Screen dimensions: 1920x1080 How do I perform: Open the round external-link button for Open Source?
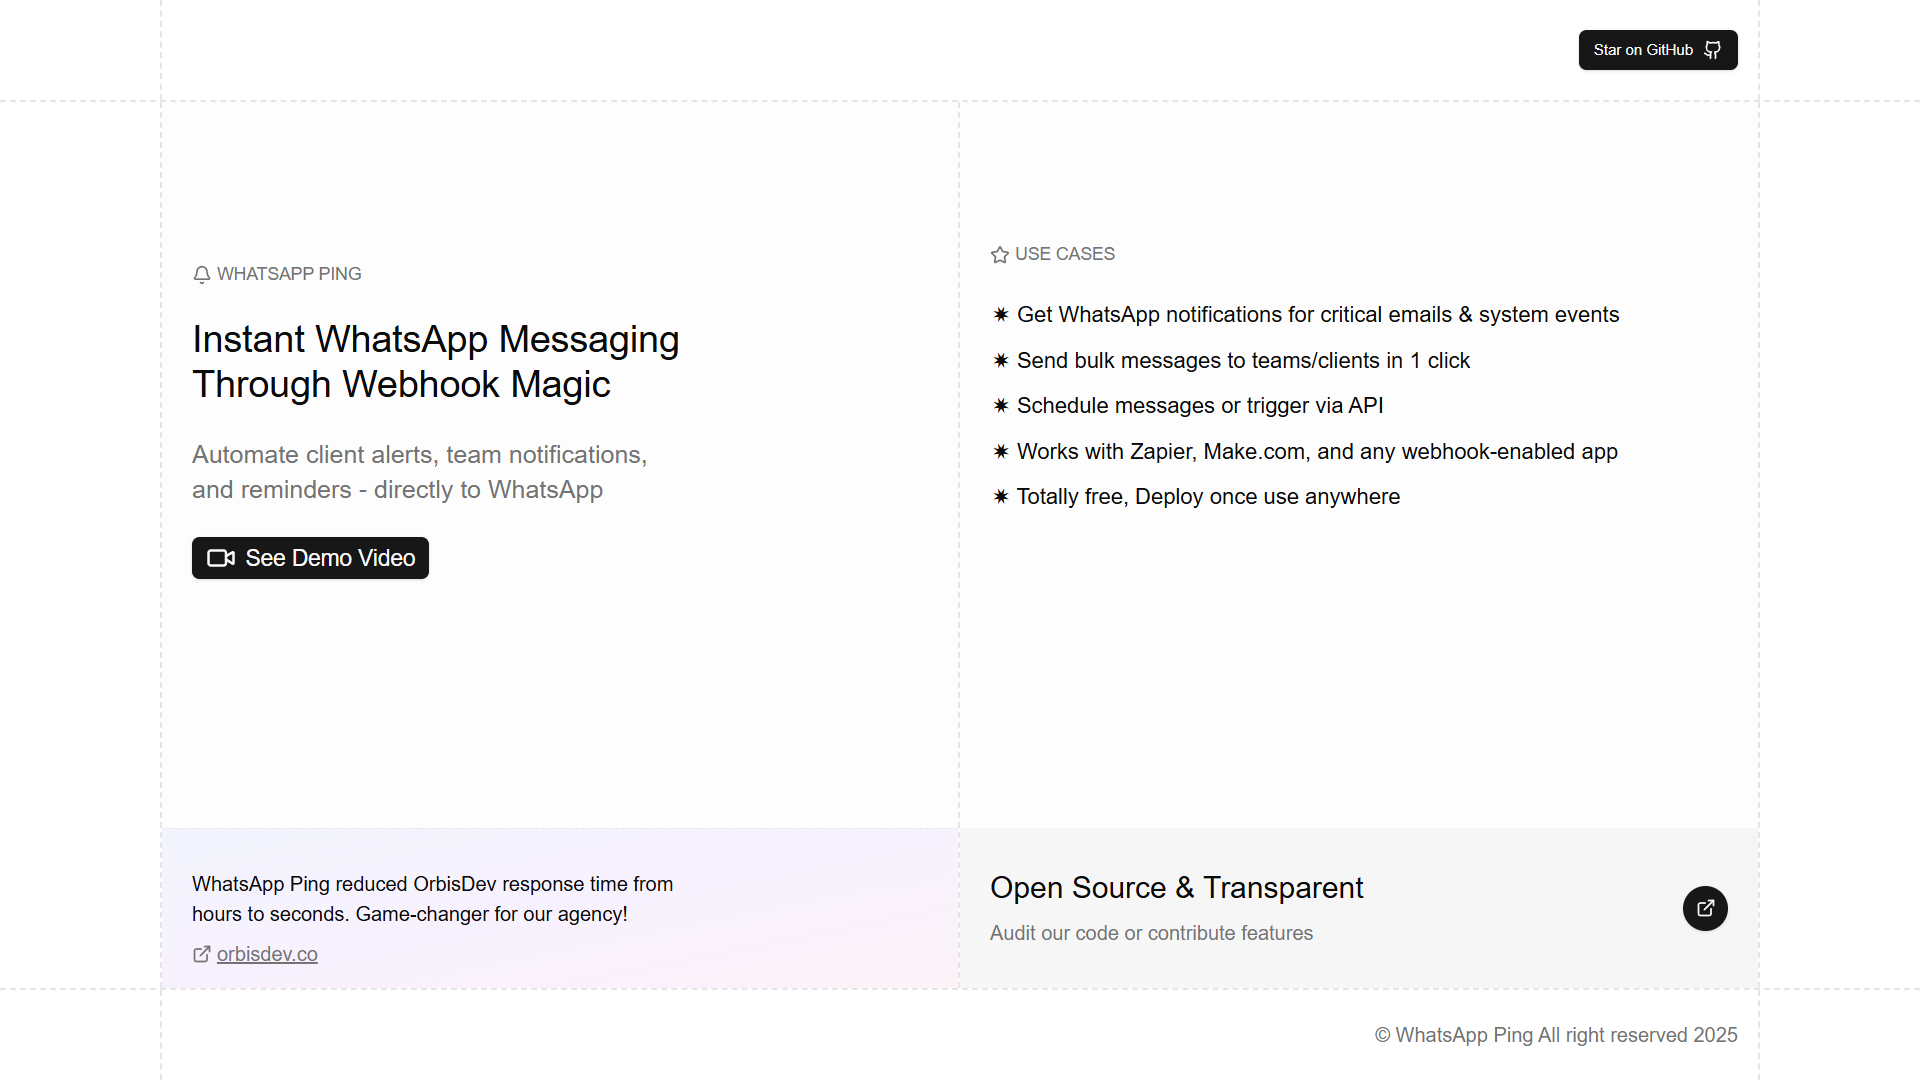(x=1705, y=908)
